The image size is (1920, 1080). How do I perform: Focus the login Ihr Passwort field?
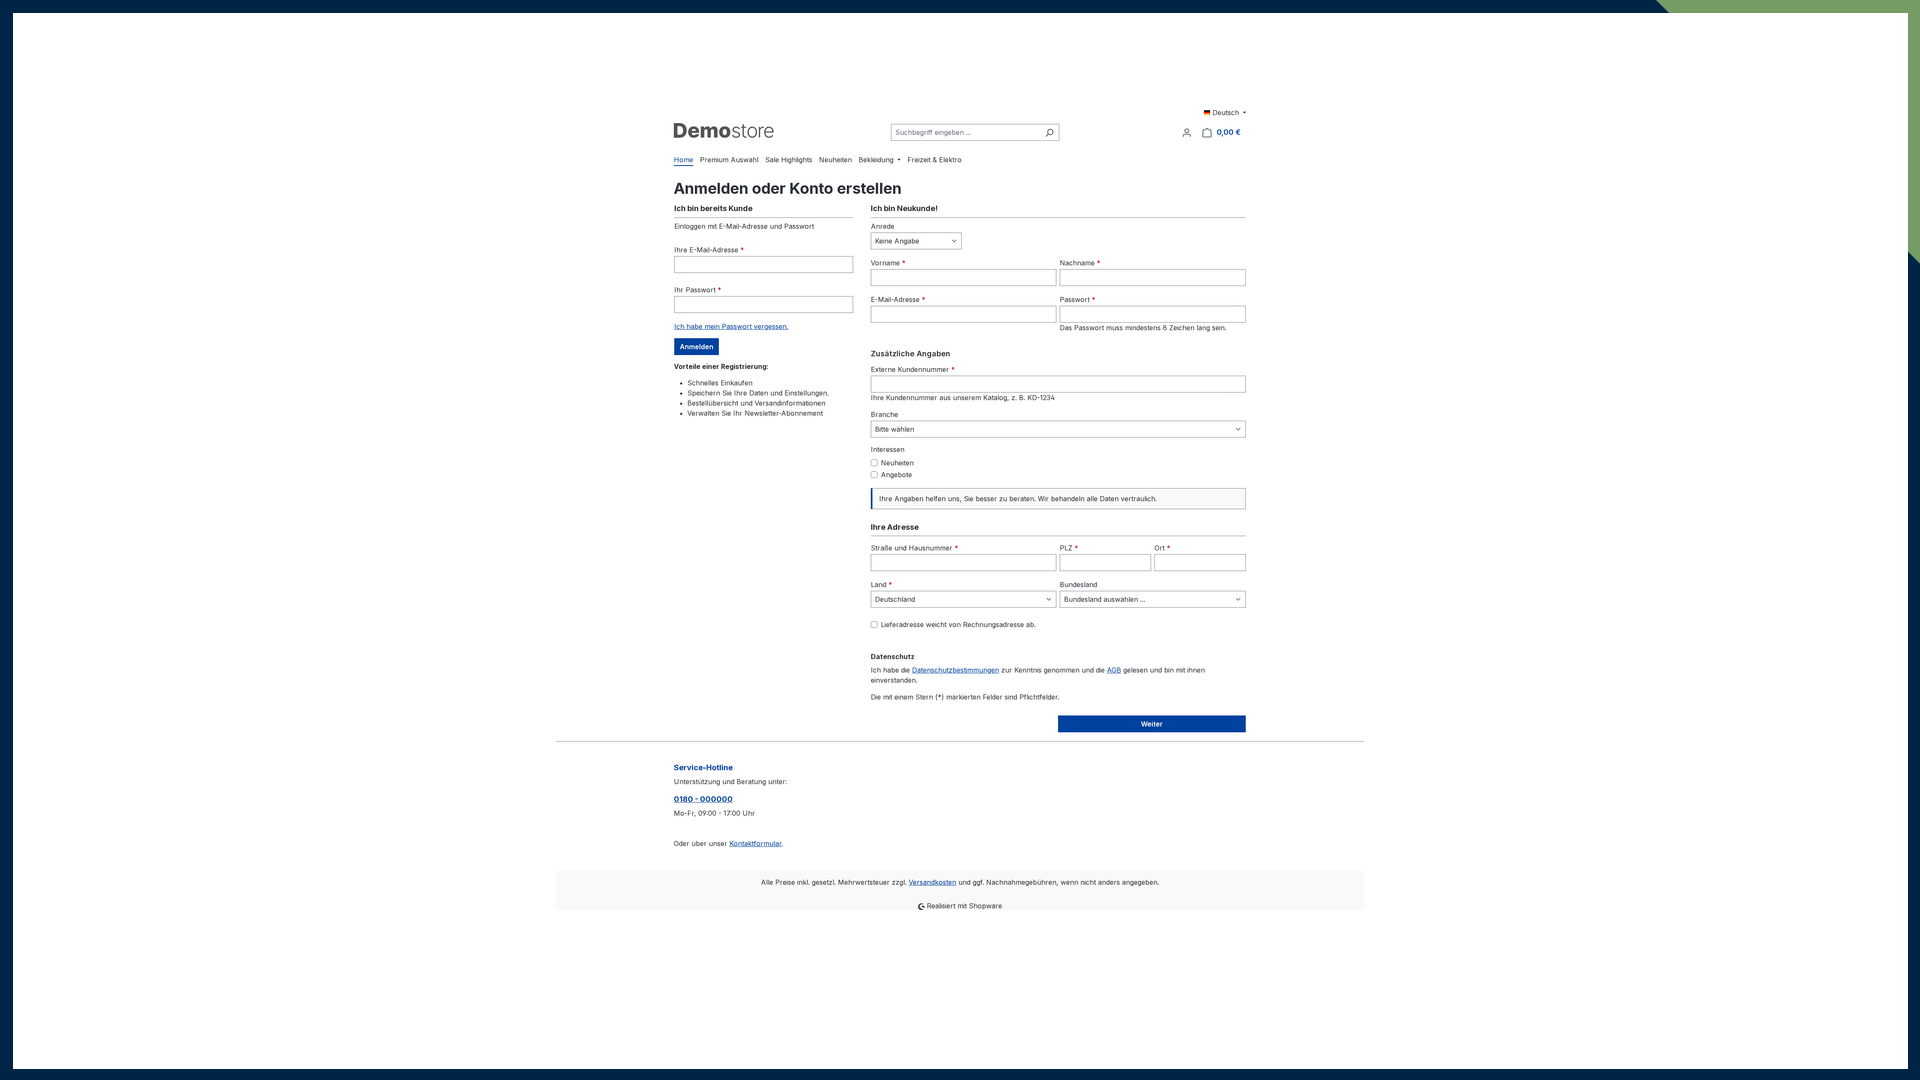(x=763, y=305)
